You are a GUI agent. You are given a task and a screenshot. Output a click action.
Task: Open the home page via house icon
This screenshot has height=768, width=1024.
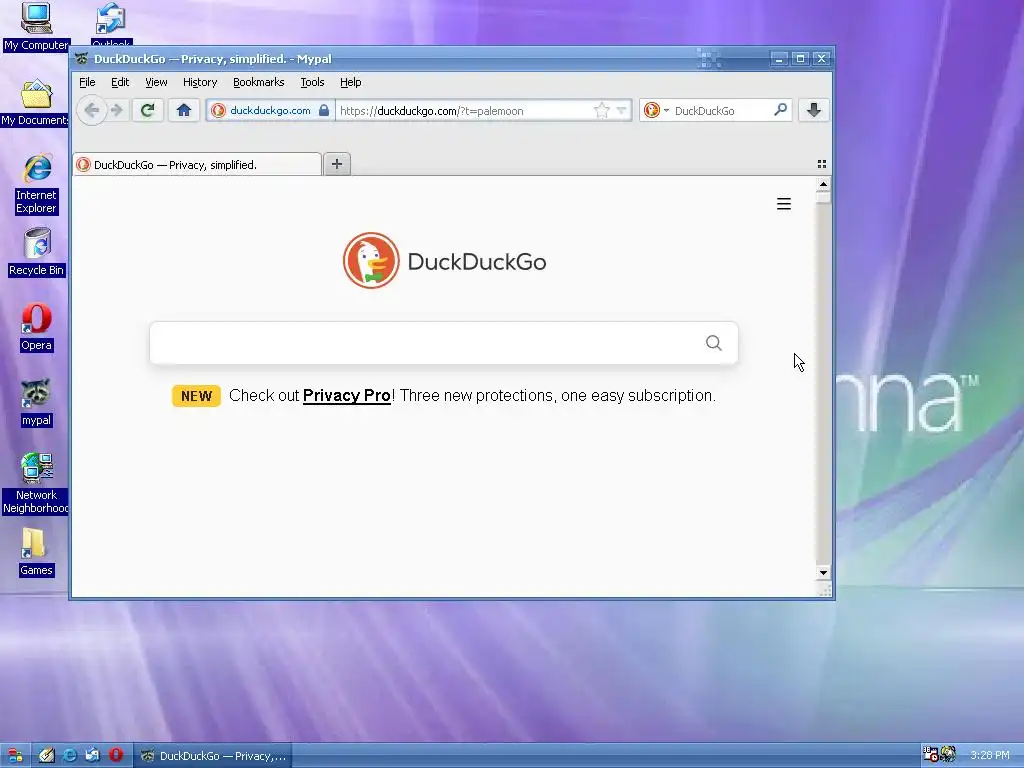(184, 110)
